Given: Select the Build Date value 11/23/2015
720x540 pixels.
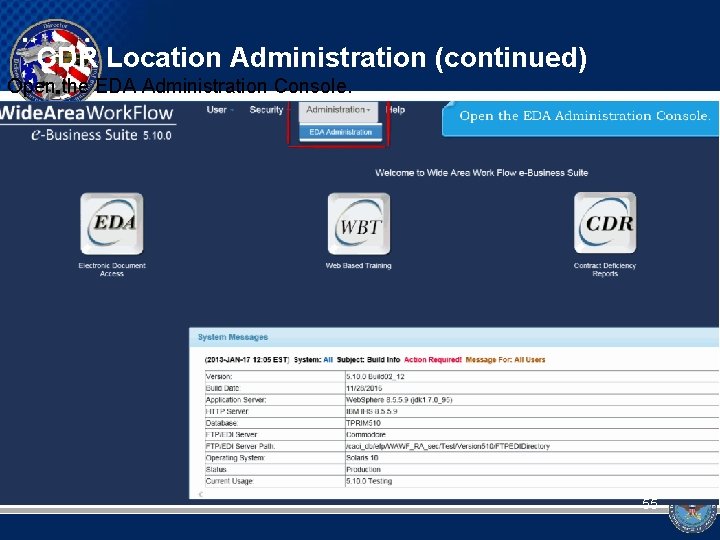Looking at the screenshot, I should coord(364,388).
